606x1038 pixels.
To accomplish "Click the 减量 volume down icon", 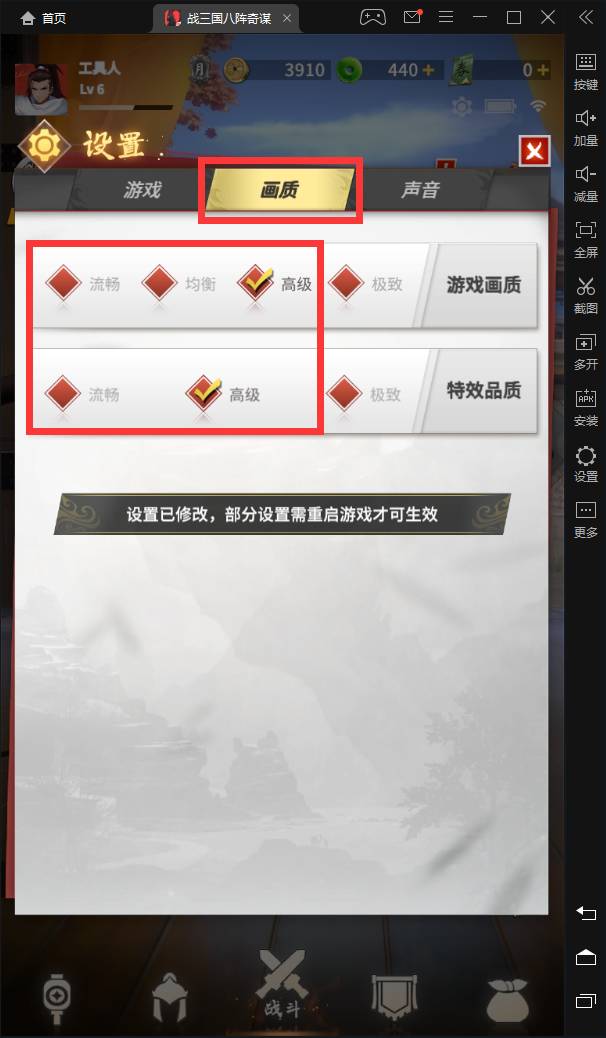I will (x=585, y=183).
